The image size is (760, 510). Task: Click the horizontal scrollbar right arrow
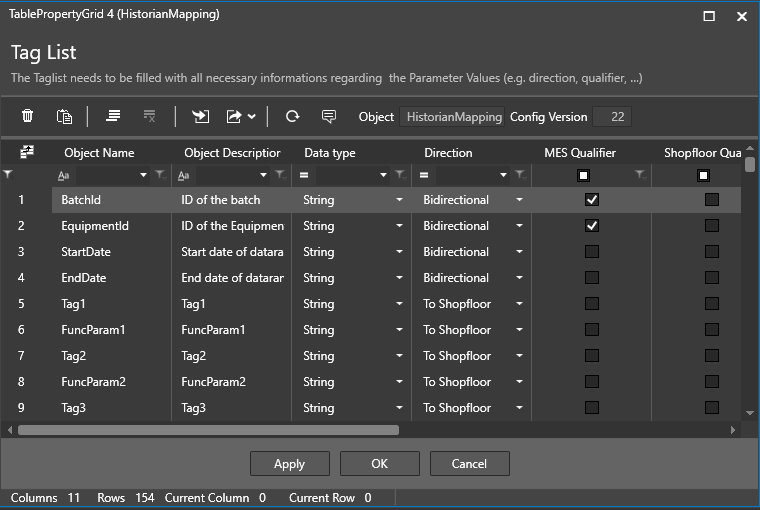click(x=733, y=430)
